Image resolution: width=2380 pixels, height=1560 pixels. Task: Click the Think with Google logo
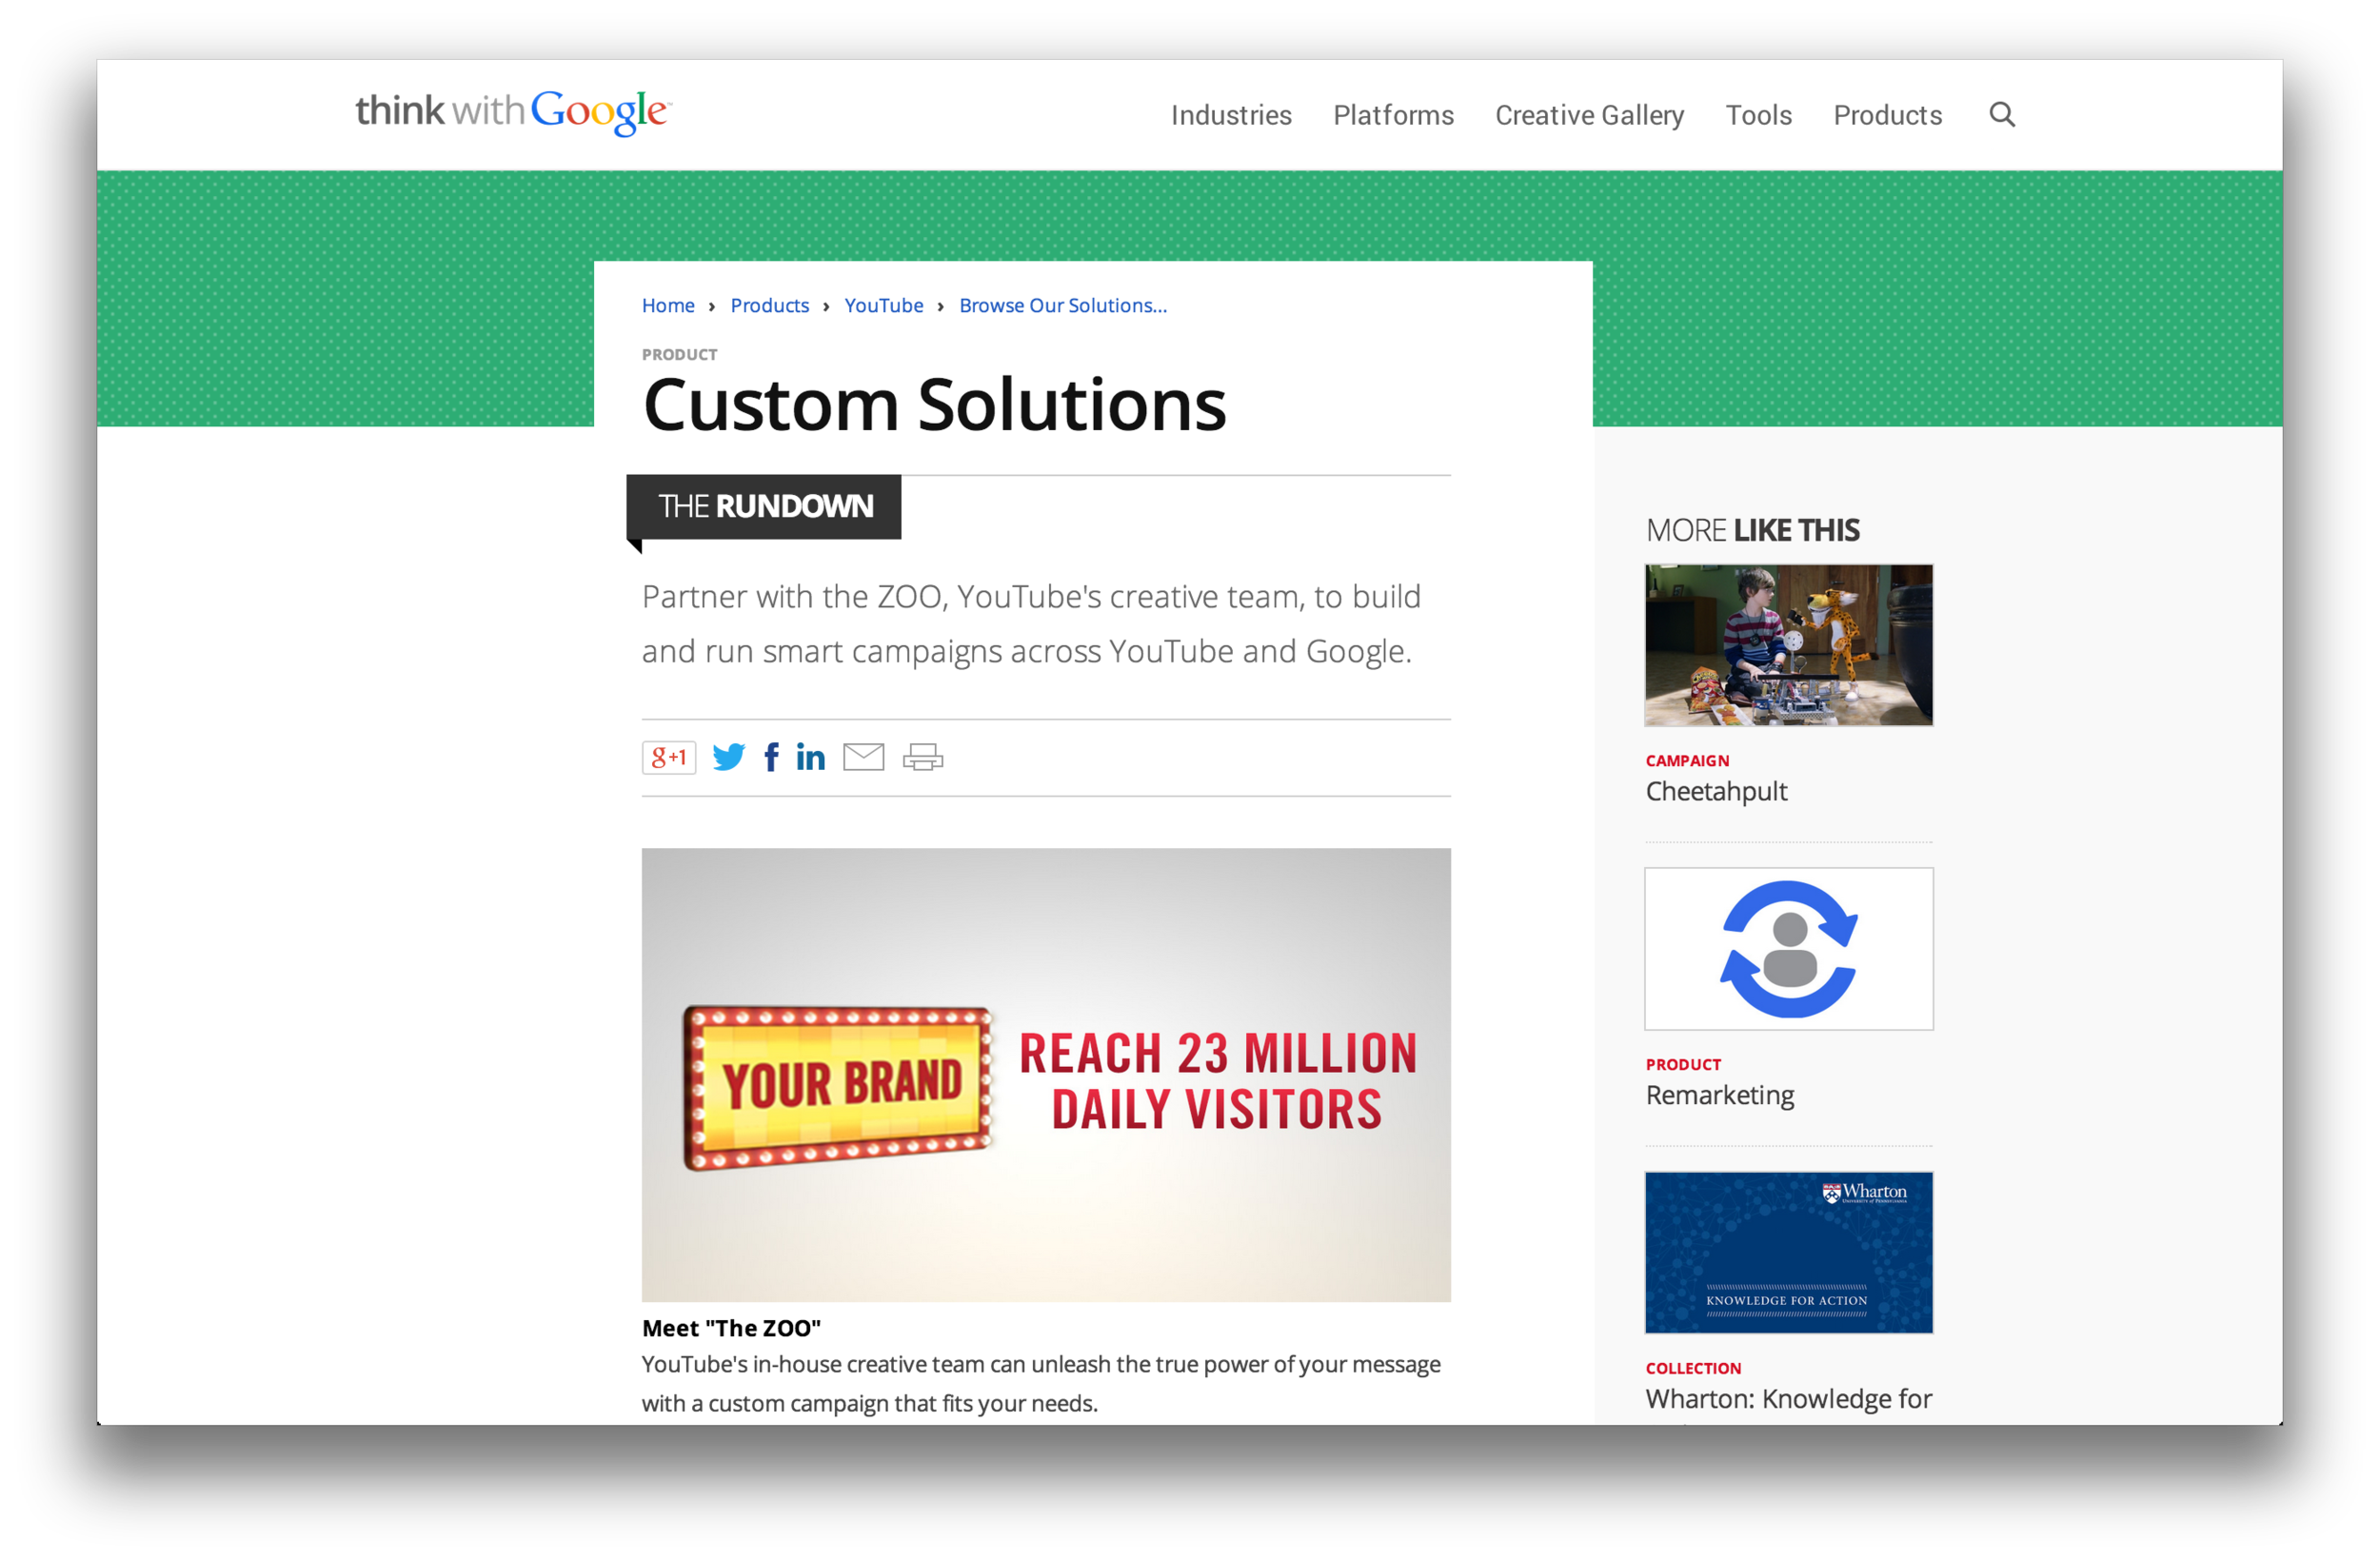click(x=512, y=112)
